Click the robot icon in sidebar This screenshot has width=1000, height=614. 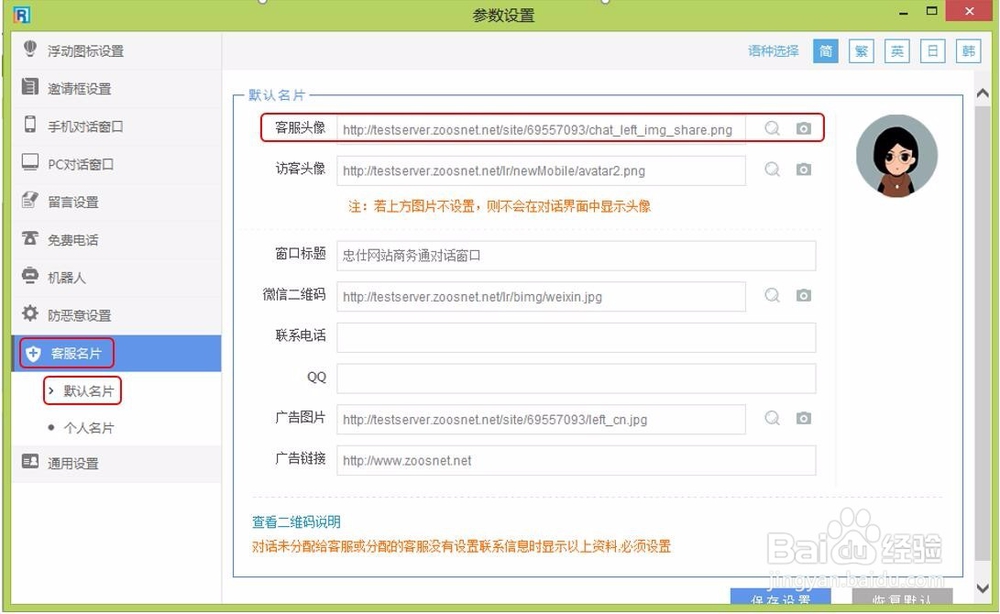click(x=30, y=275)
